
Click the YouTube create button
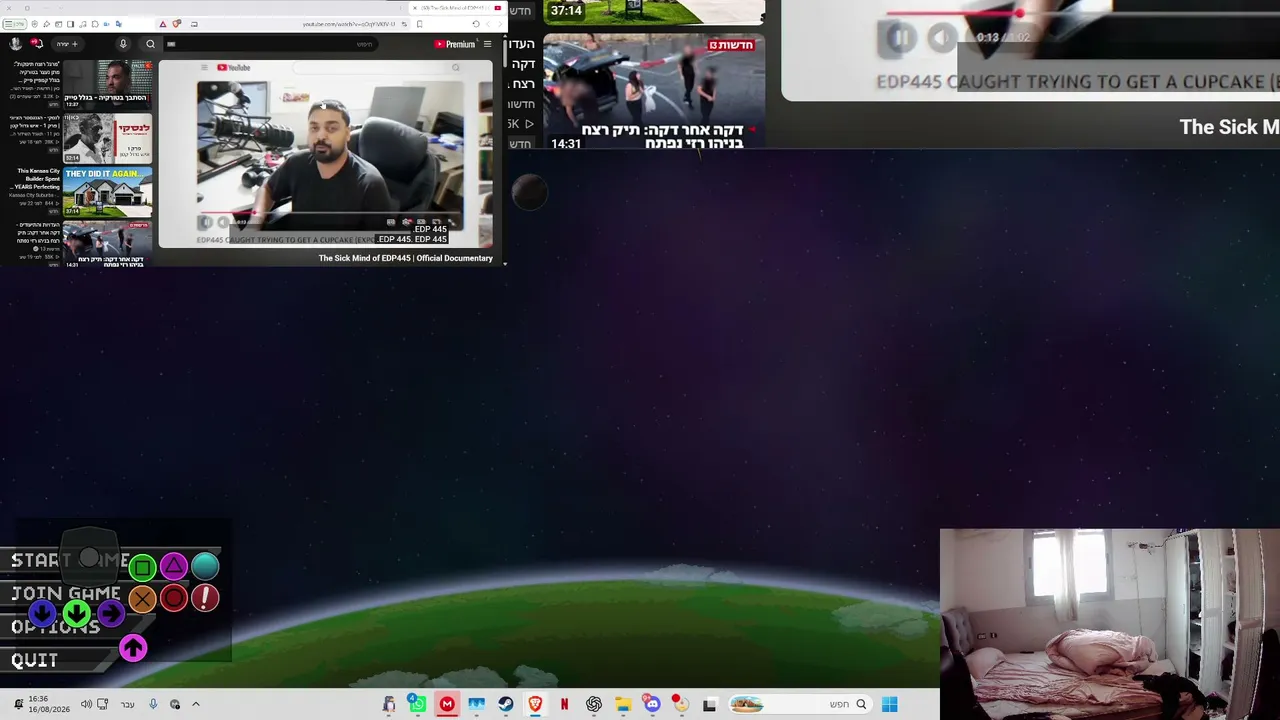tap(67, 44)
